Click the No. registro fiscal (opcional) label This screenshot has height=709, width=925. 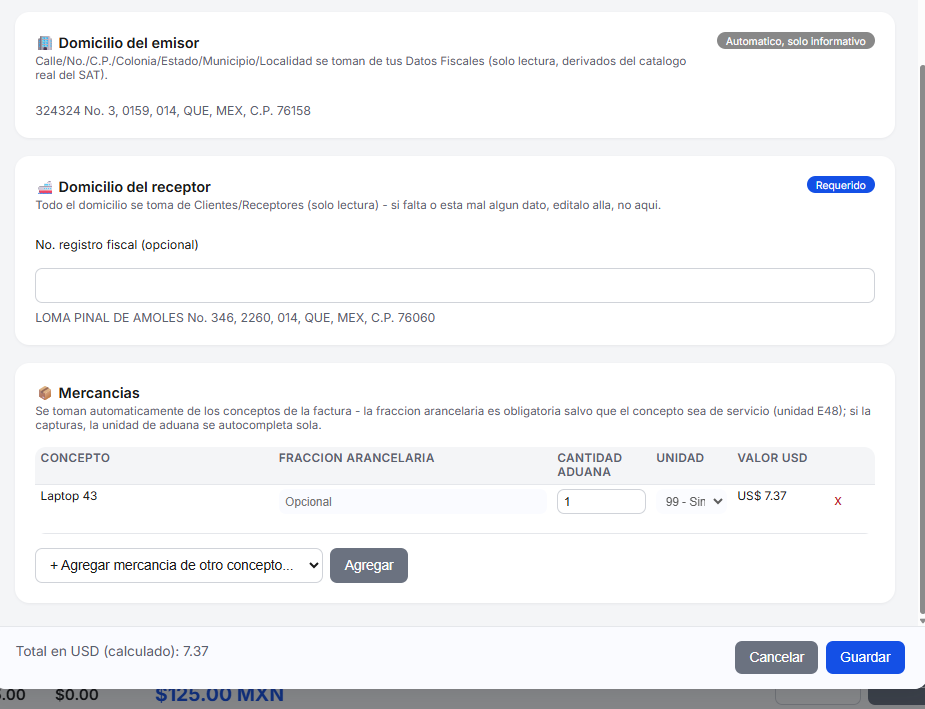click(117, 245)
